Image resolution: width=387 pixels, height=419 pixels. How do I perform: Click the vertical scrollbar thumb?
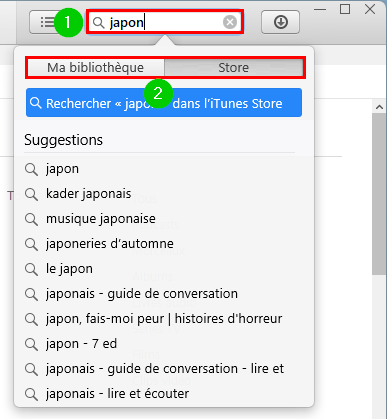(x=379, y=194)
